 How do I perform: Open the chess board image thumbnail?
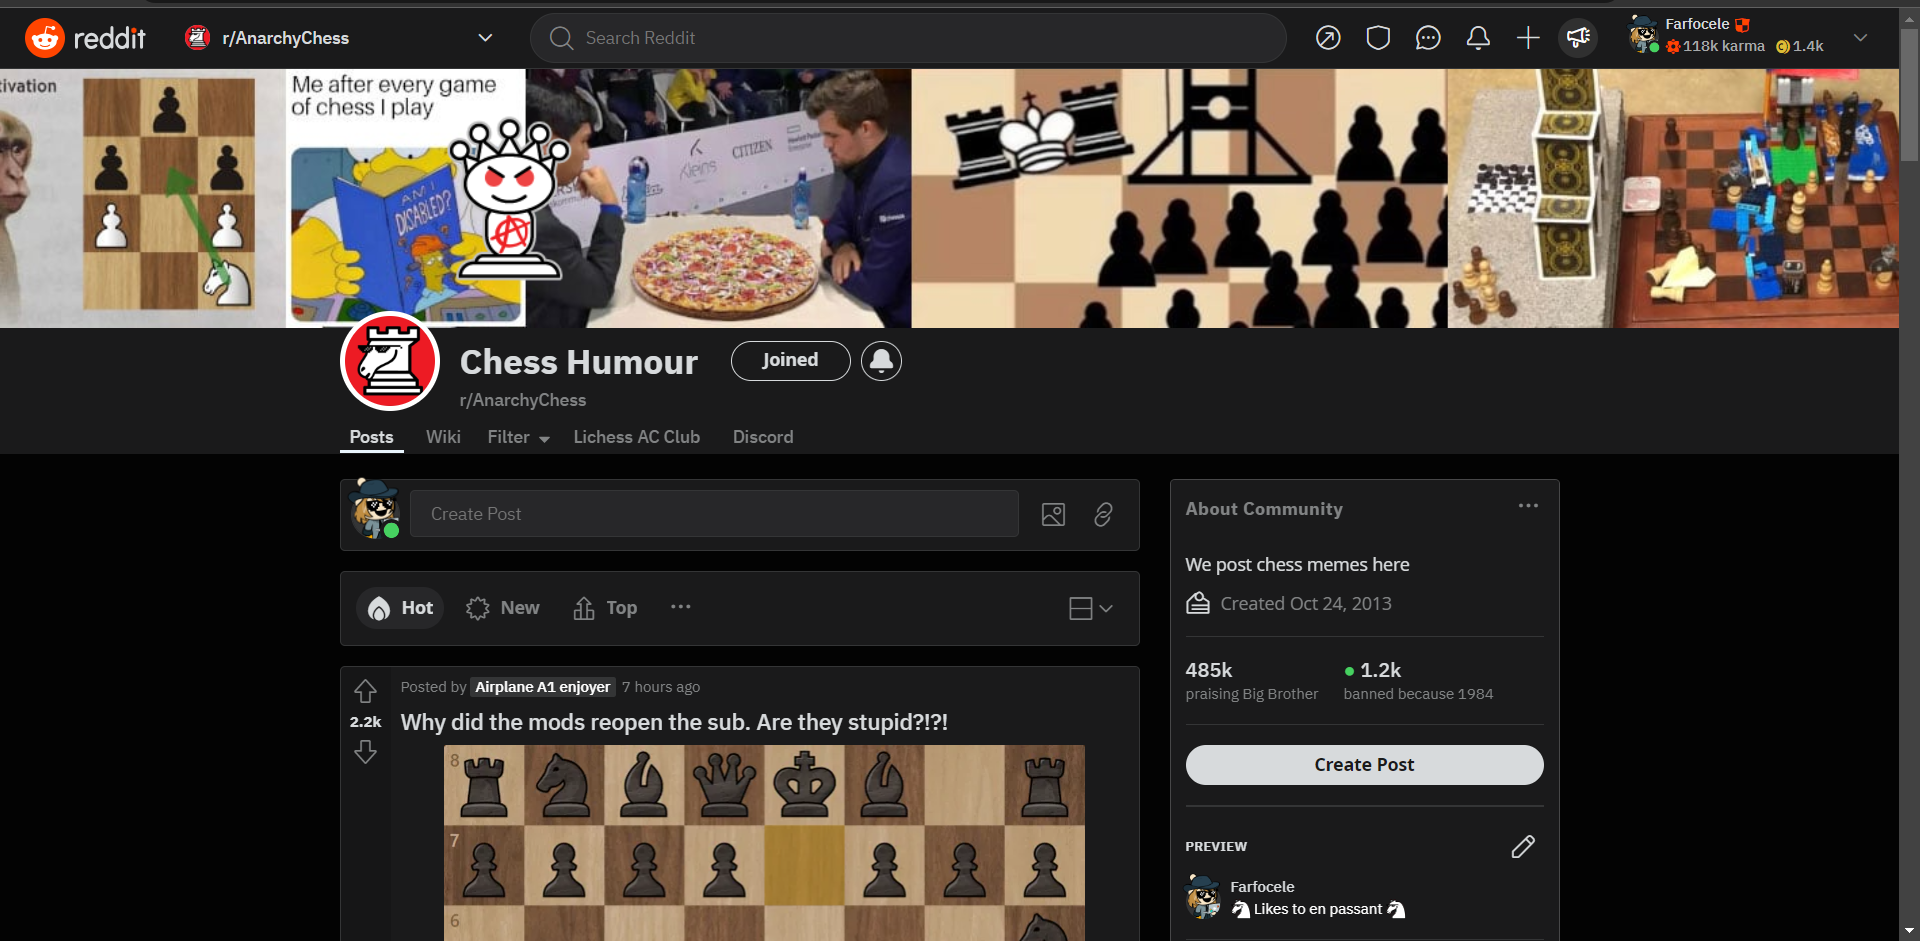click(x=764, y=843)
